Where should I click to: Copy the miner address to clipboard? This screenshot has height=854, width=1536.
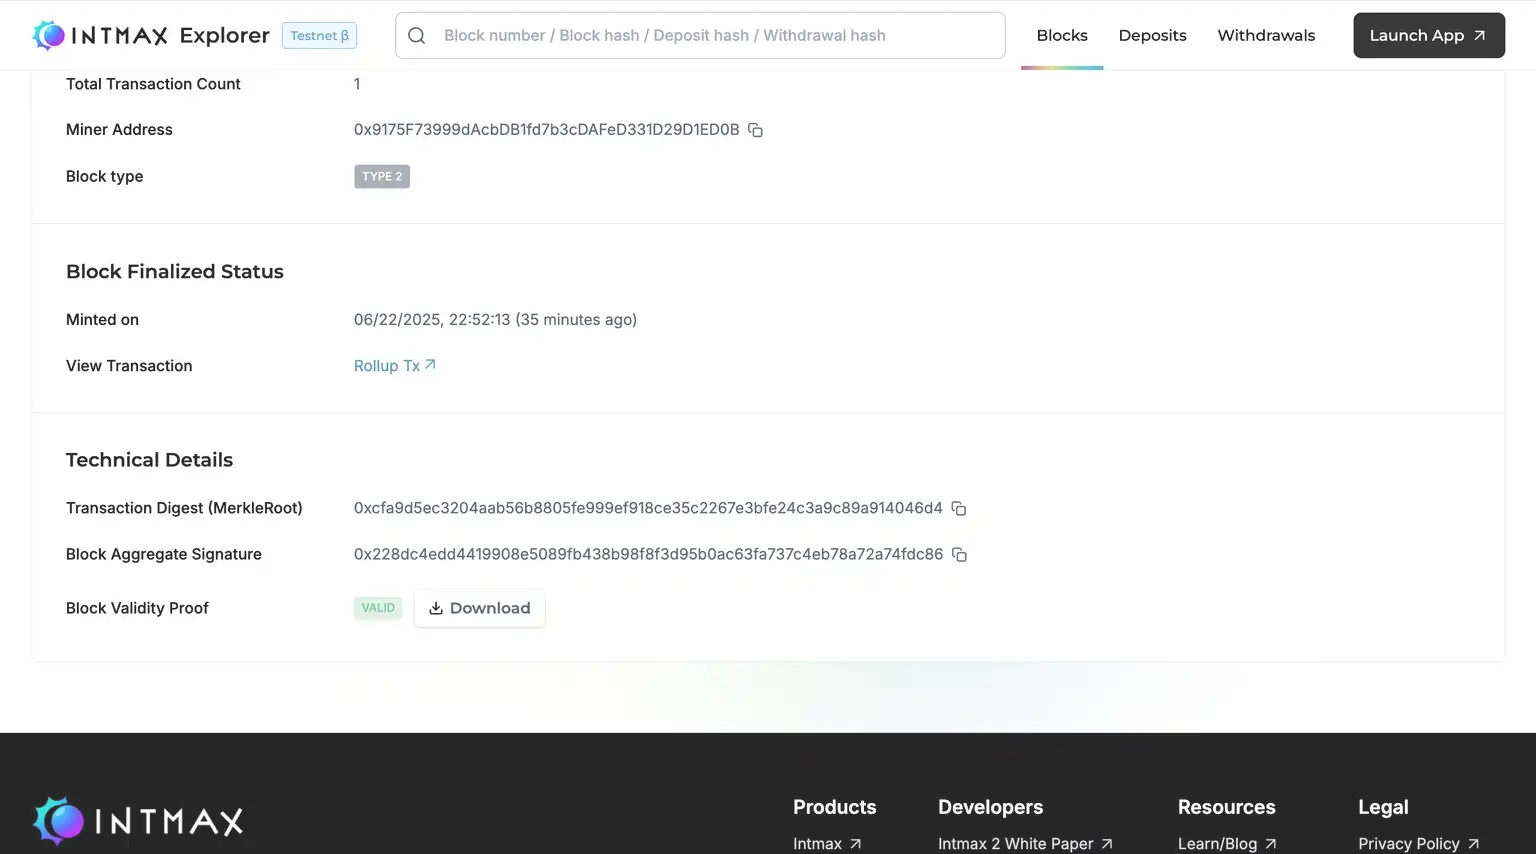tap(755, 130)
